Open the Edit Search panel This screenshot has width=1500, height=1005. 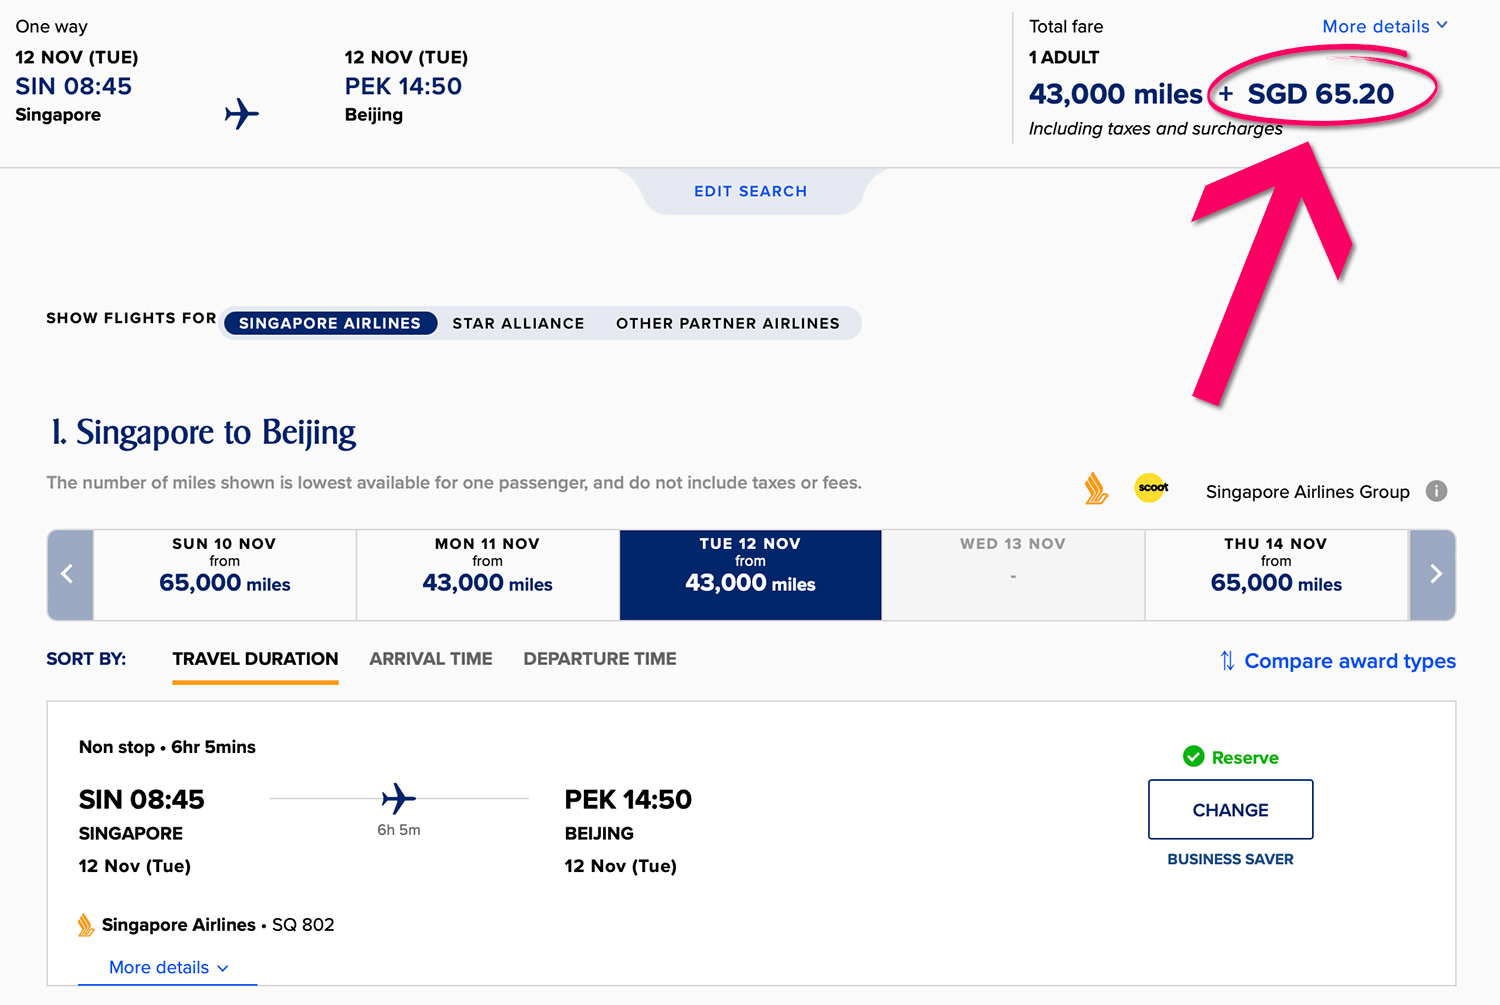[750, 191]
